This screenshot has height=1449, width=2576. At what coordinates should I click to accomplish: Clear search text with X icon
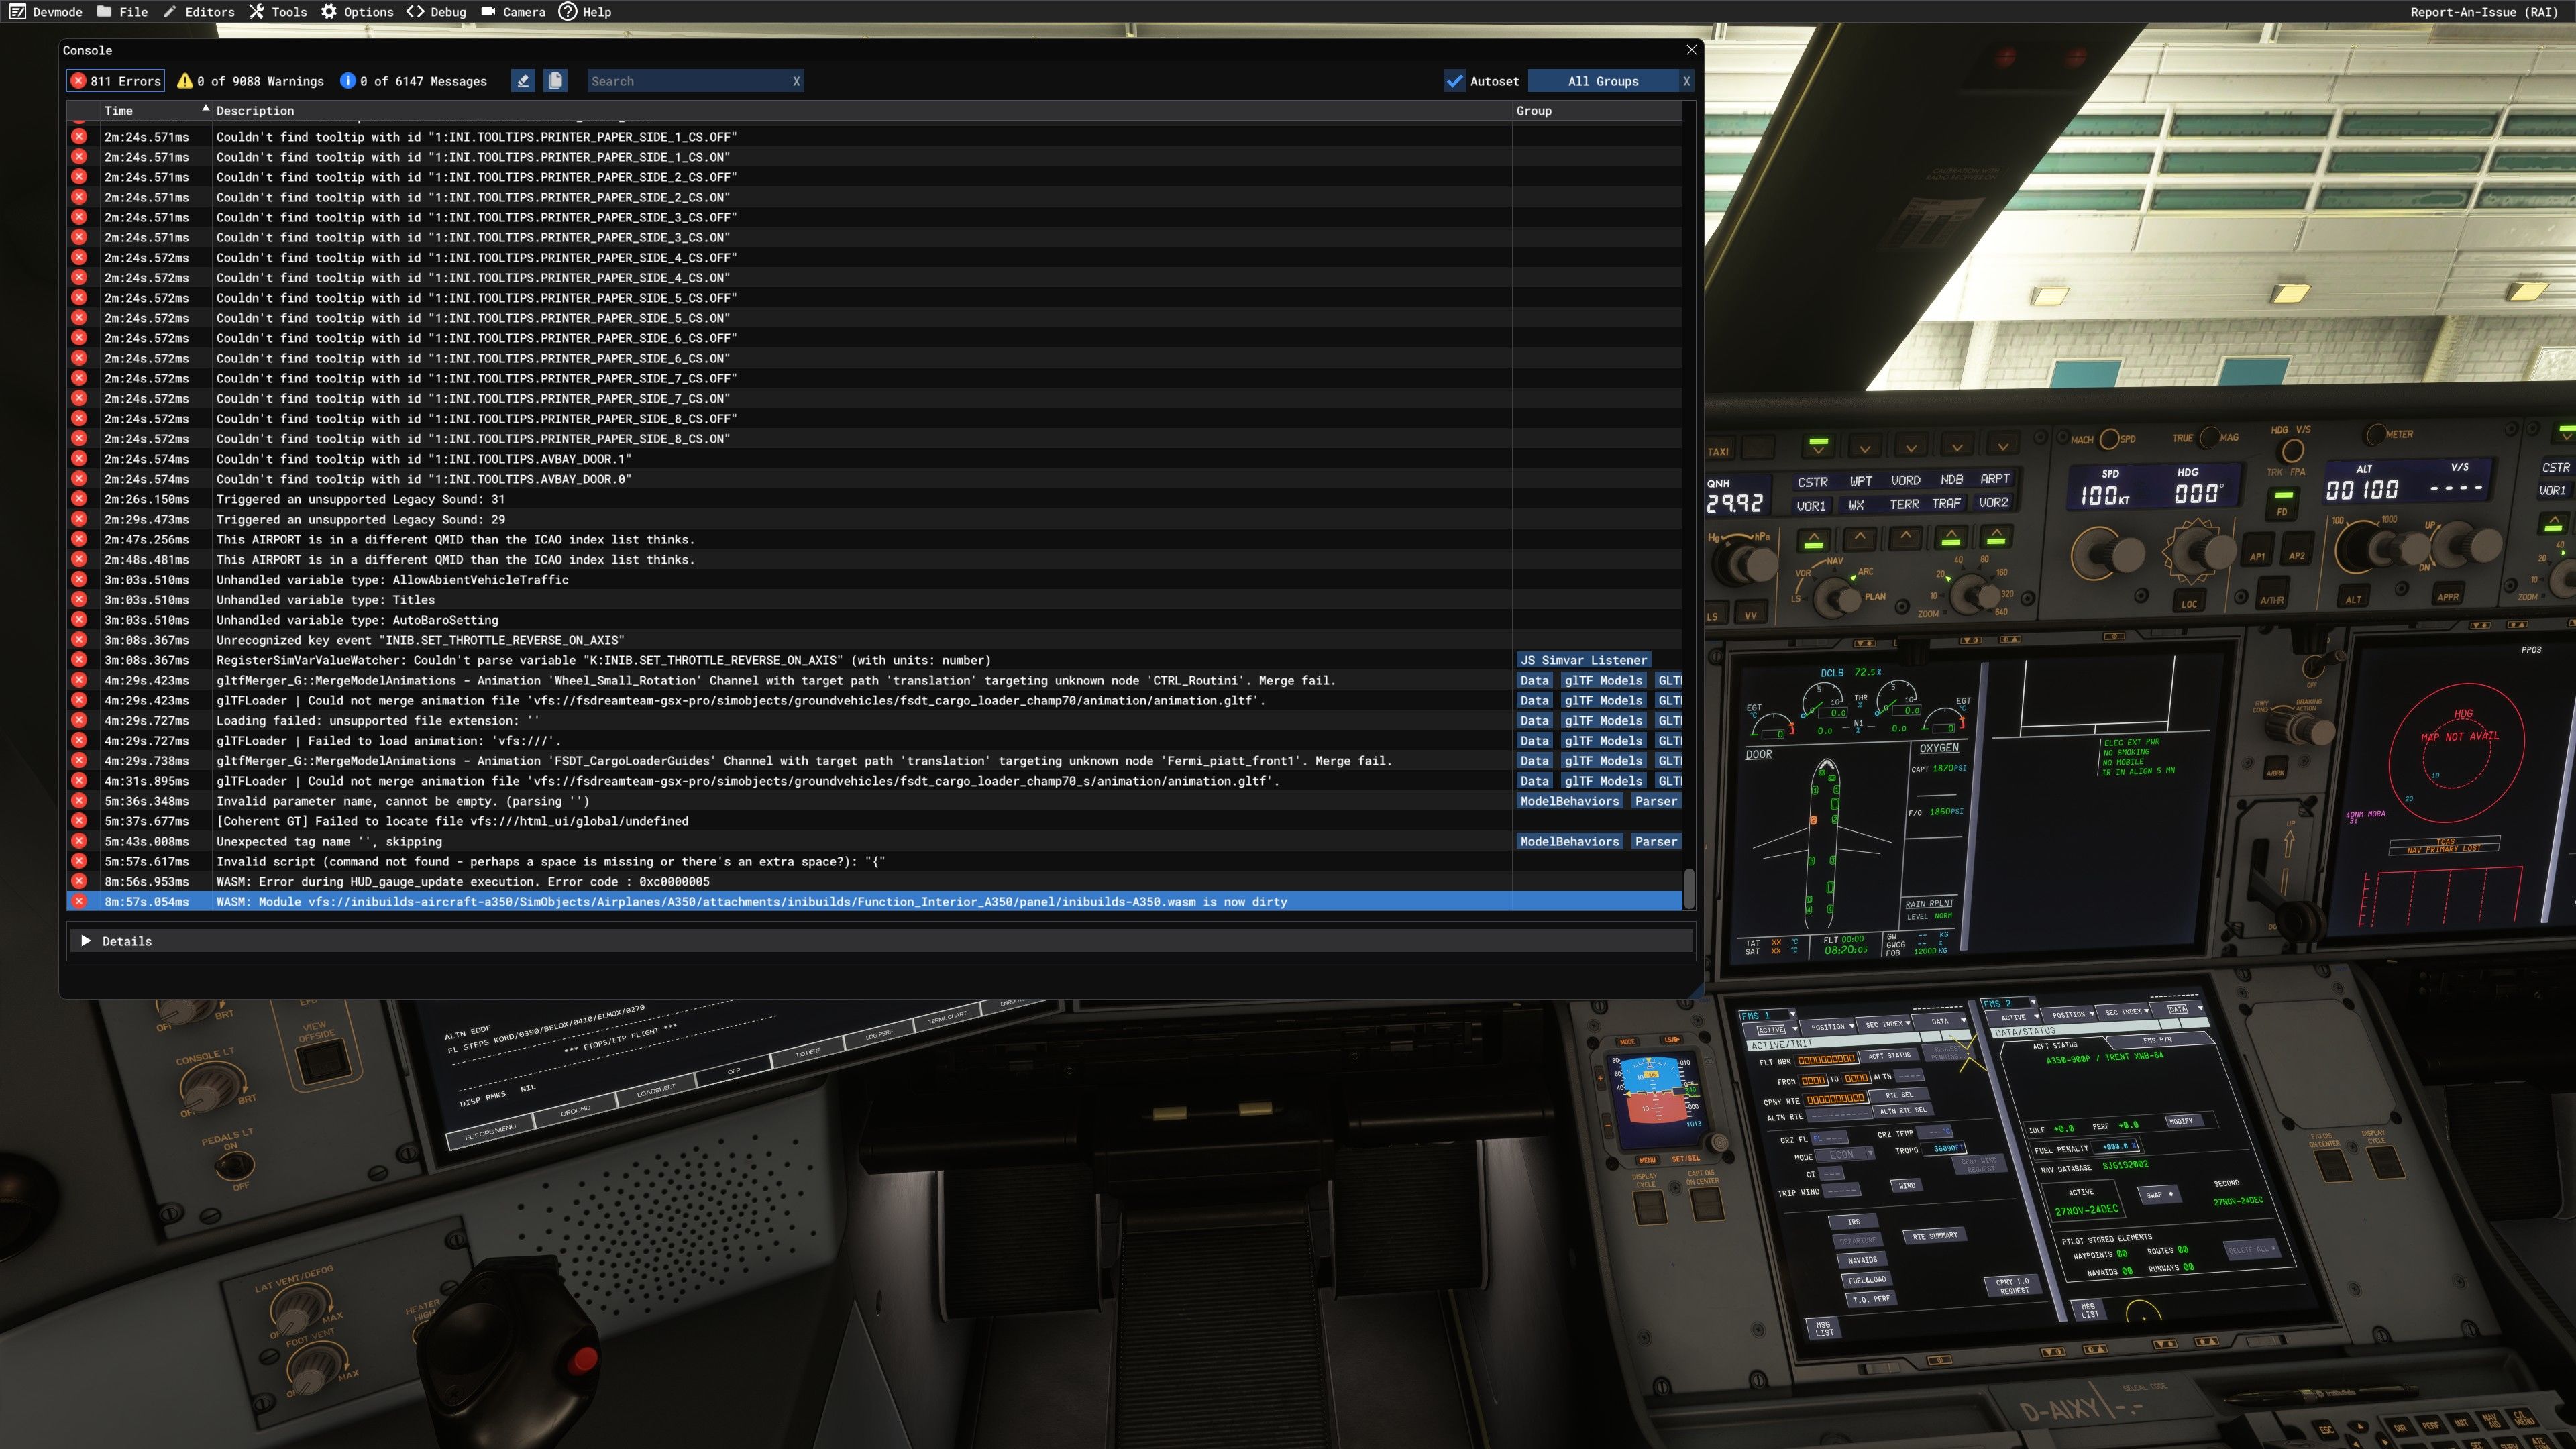tap(796, 81)
